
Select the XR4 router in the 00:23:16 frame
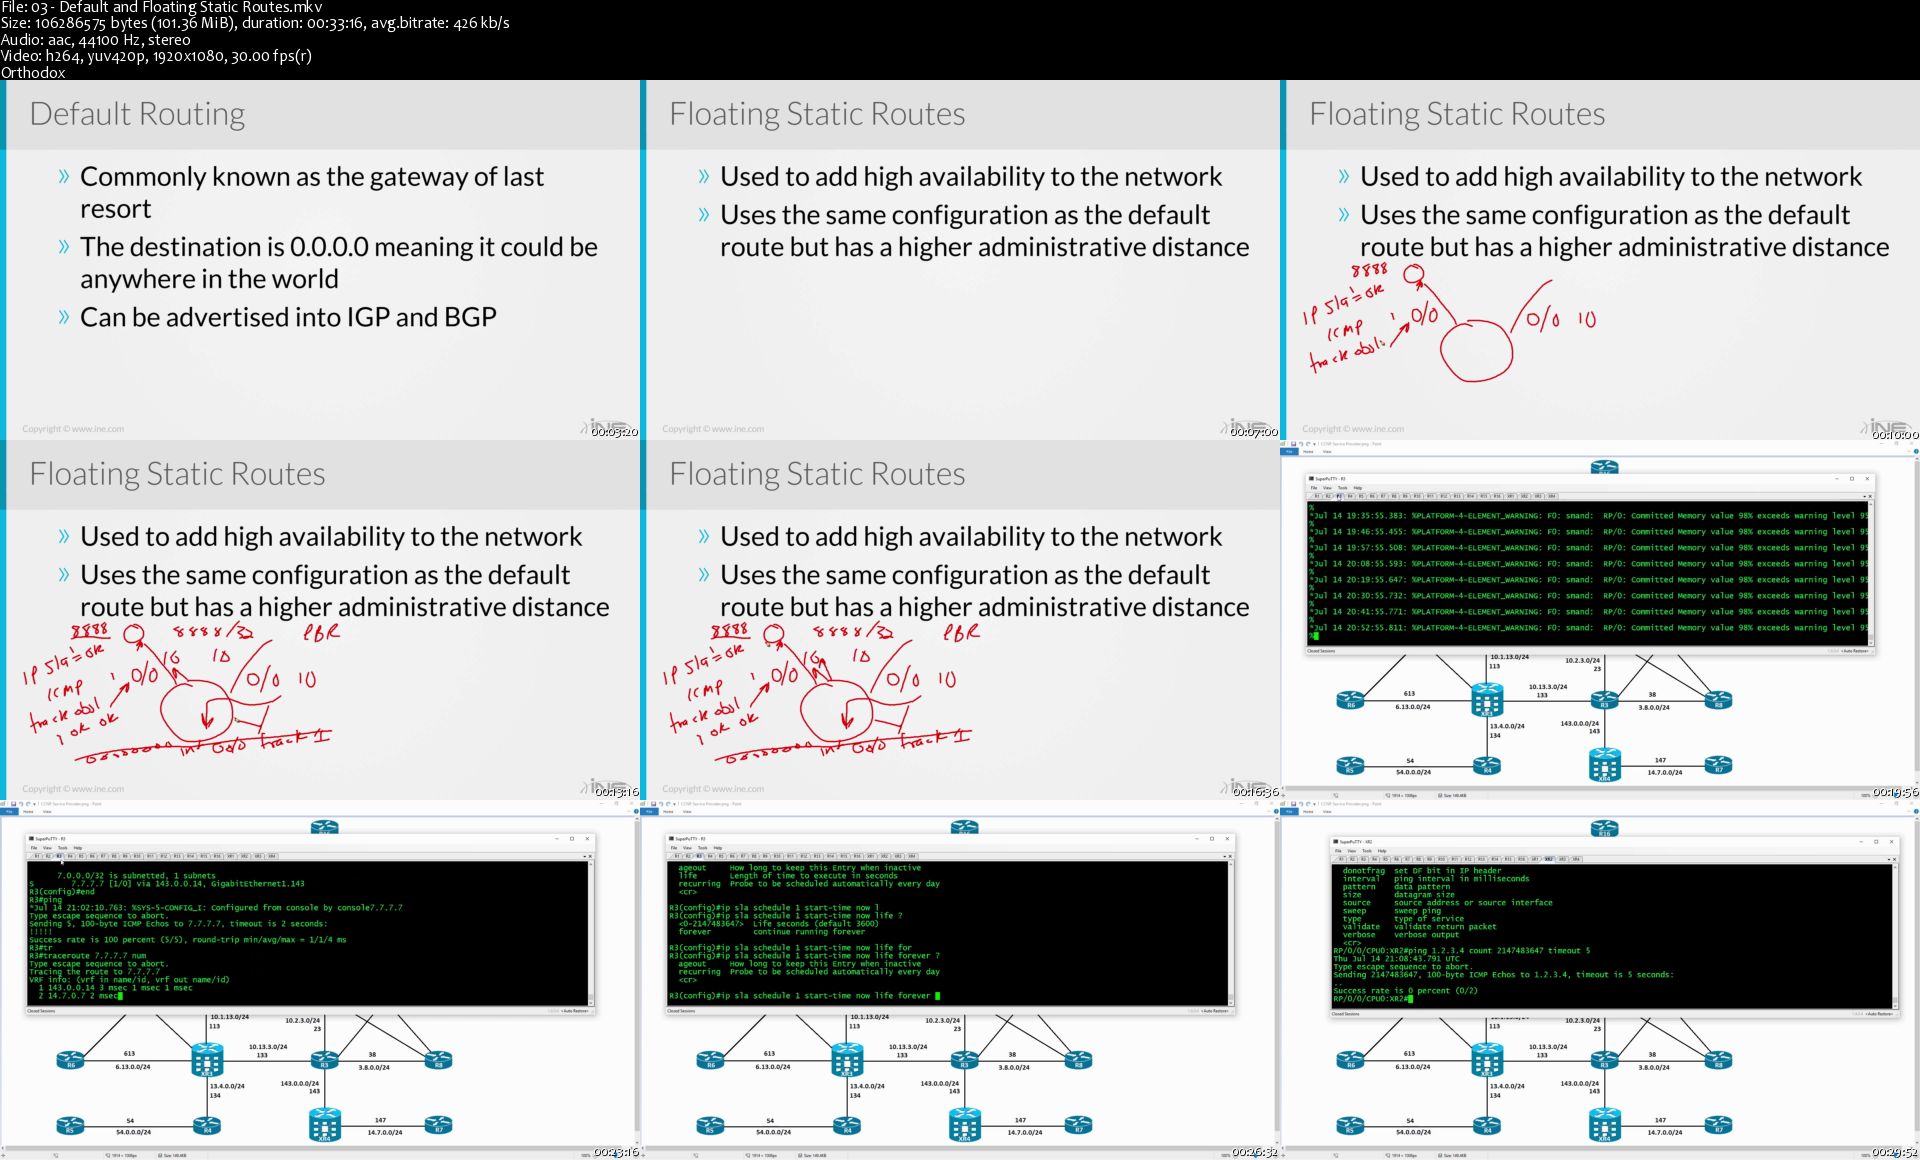[x=324, y=1124]
